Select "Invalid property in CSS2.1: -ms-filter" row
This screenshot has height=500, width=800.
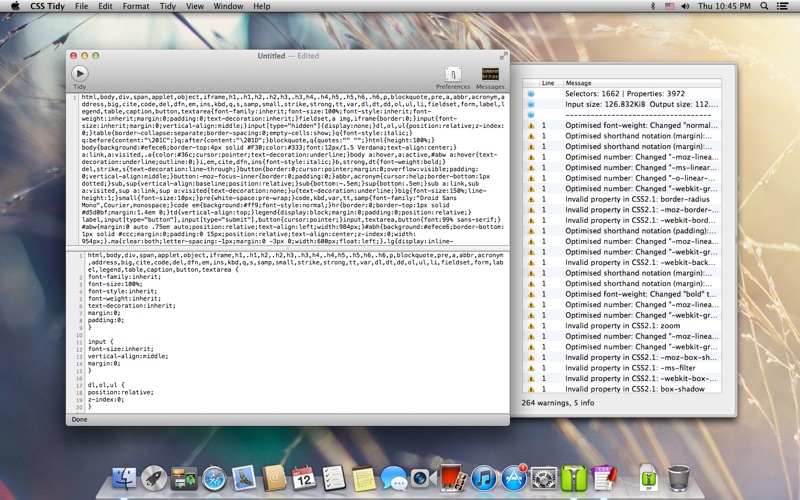[622, 368]
